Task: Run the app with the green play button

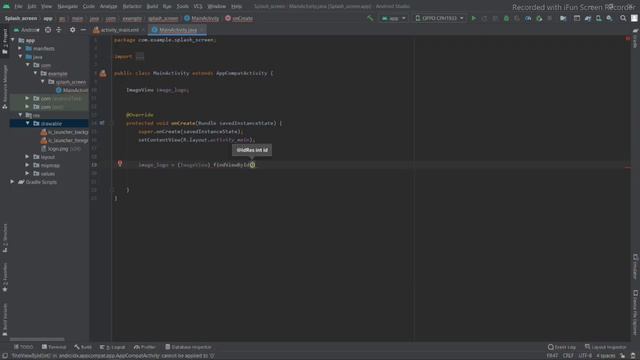Action: (473, 18)
